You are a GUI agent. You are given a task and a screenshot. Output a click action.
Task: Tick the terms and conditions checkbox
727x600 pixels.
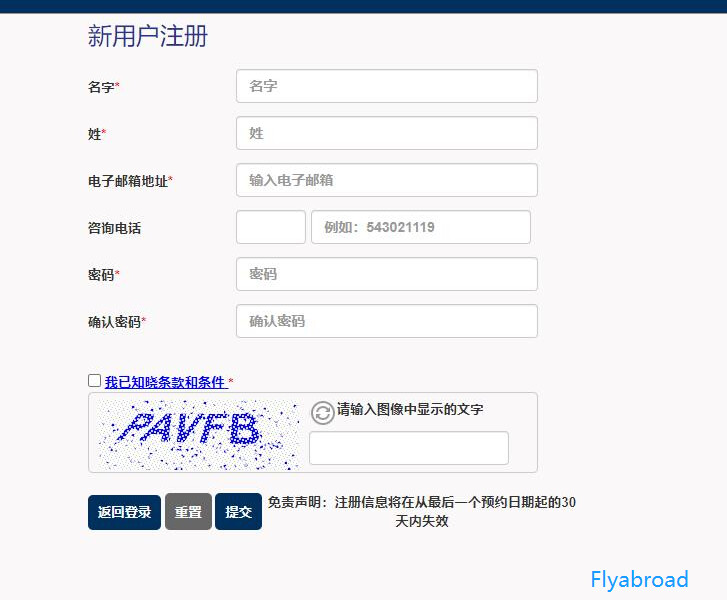coord(94,381)
